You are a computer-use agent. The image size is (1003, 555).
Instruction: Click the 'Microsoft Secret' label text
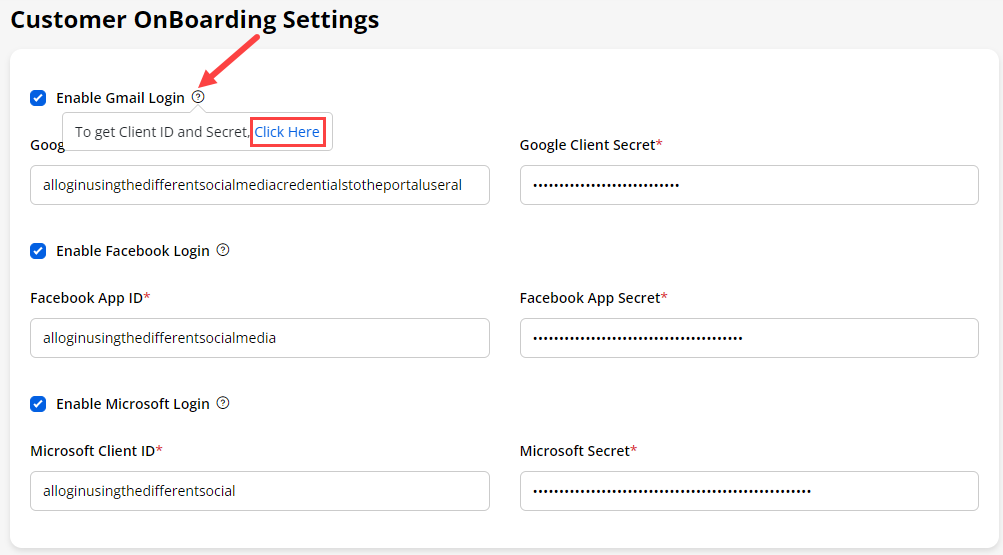[x=575, y=451]
